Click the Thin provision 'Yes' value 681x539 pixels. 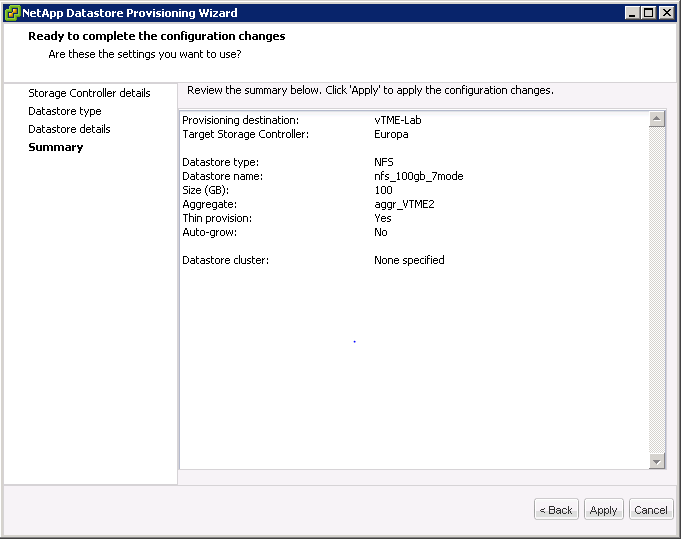[x=383, y=218]
